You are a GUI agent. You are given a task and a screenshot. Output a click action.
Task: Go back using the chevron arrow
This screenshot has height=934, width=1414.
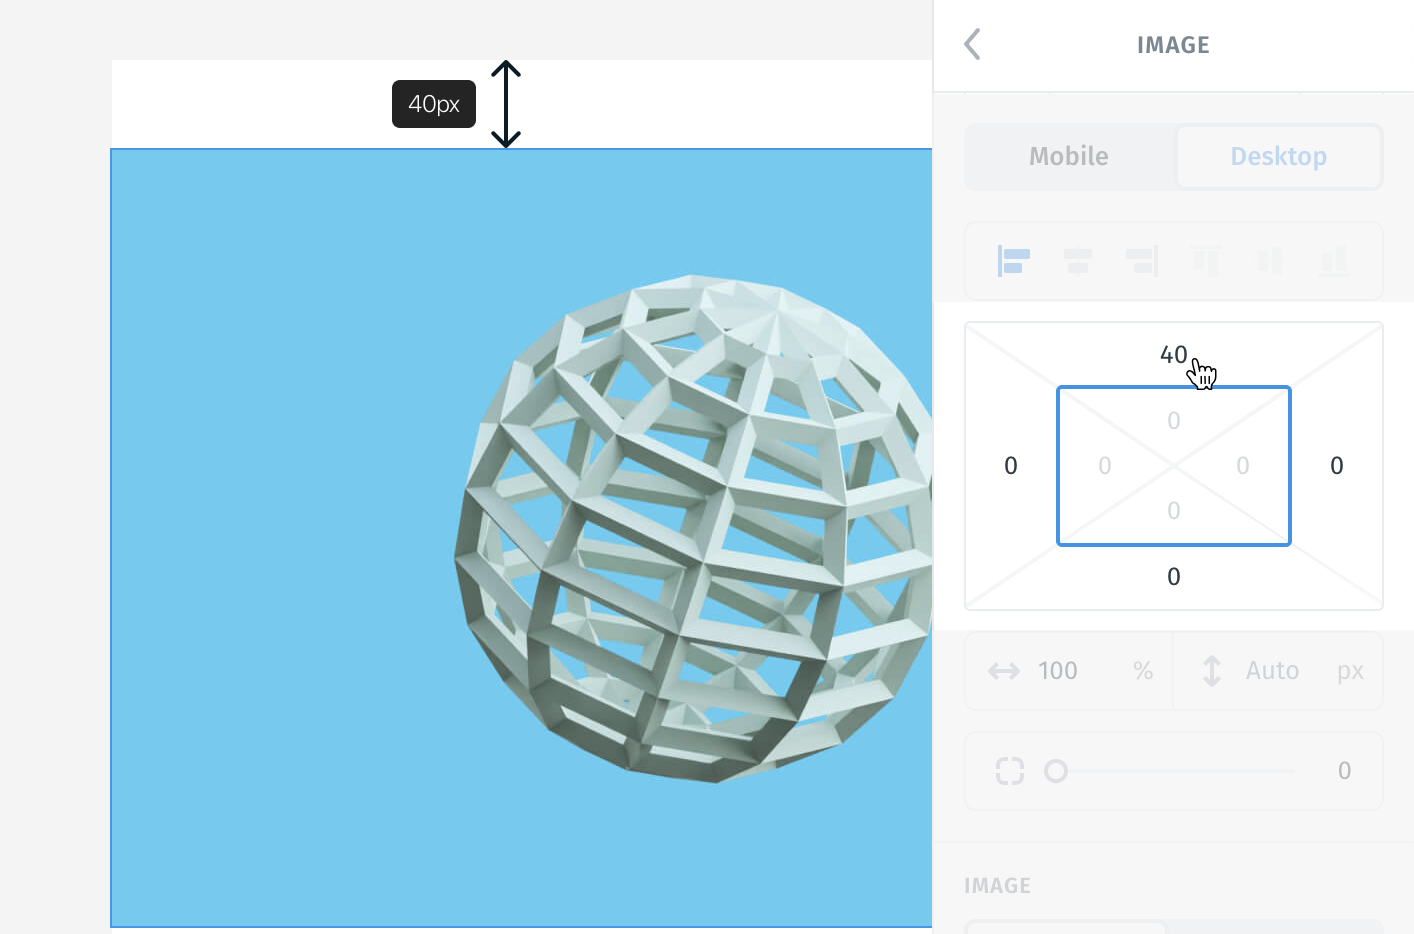[972, 44]
